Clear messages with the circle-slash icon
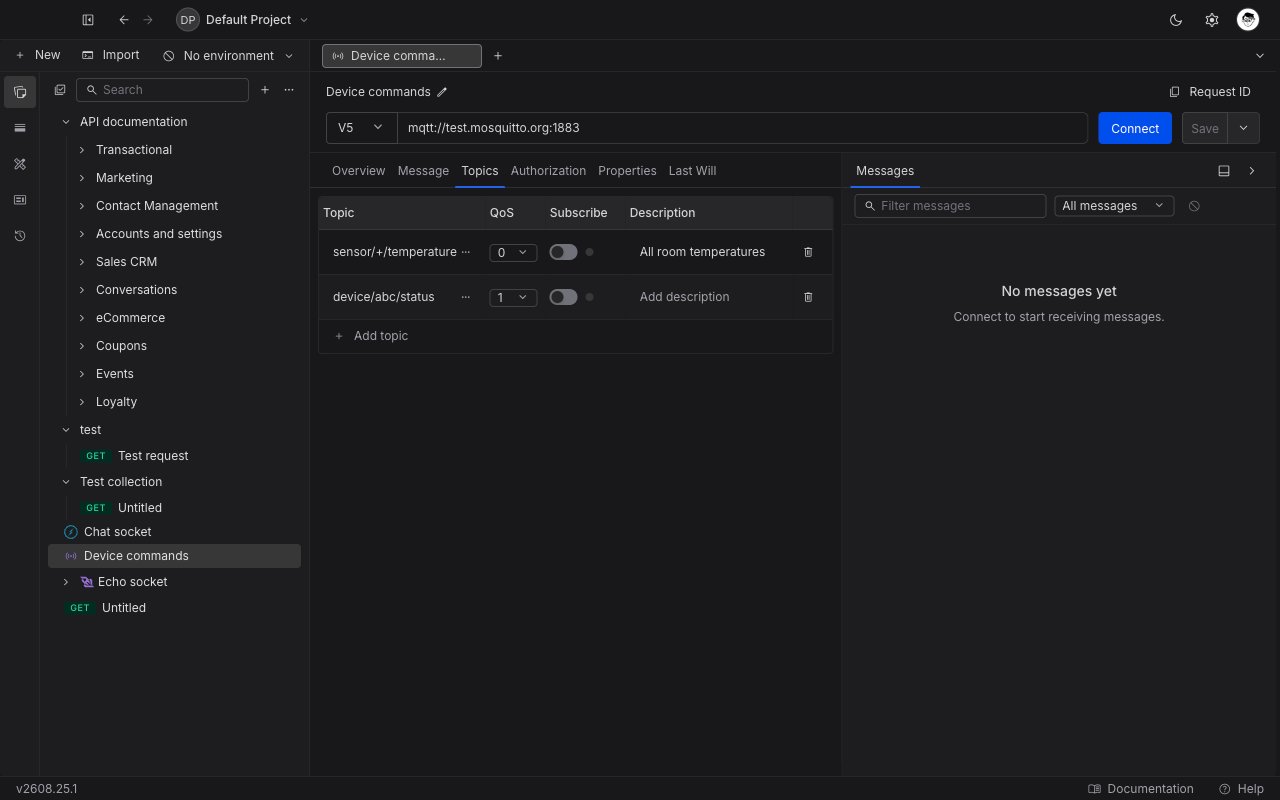 tap(1194, 206)
